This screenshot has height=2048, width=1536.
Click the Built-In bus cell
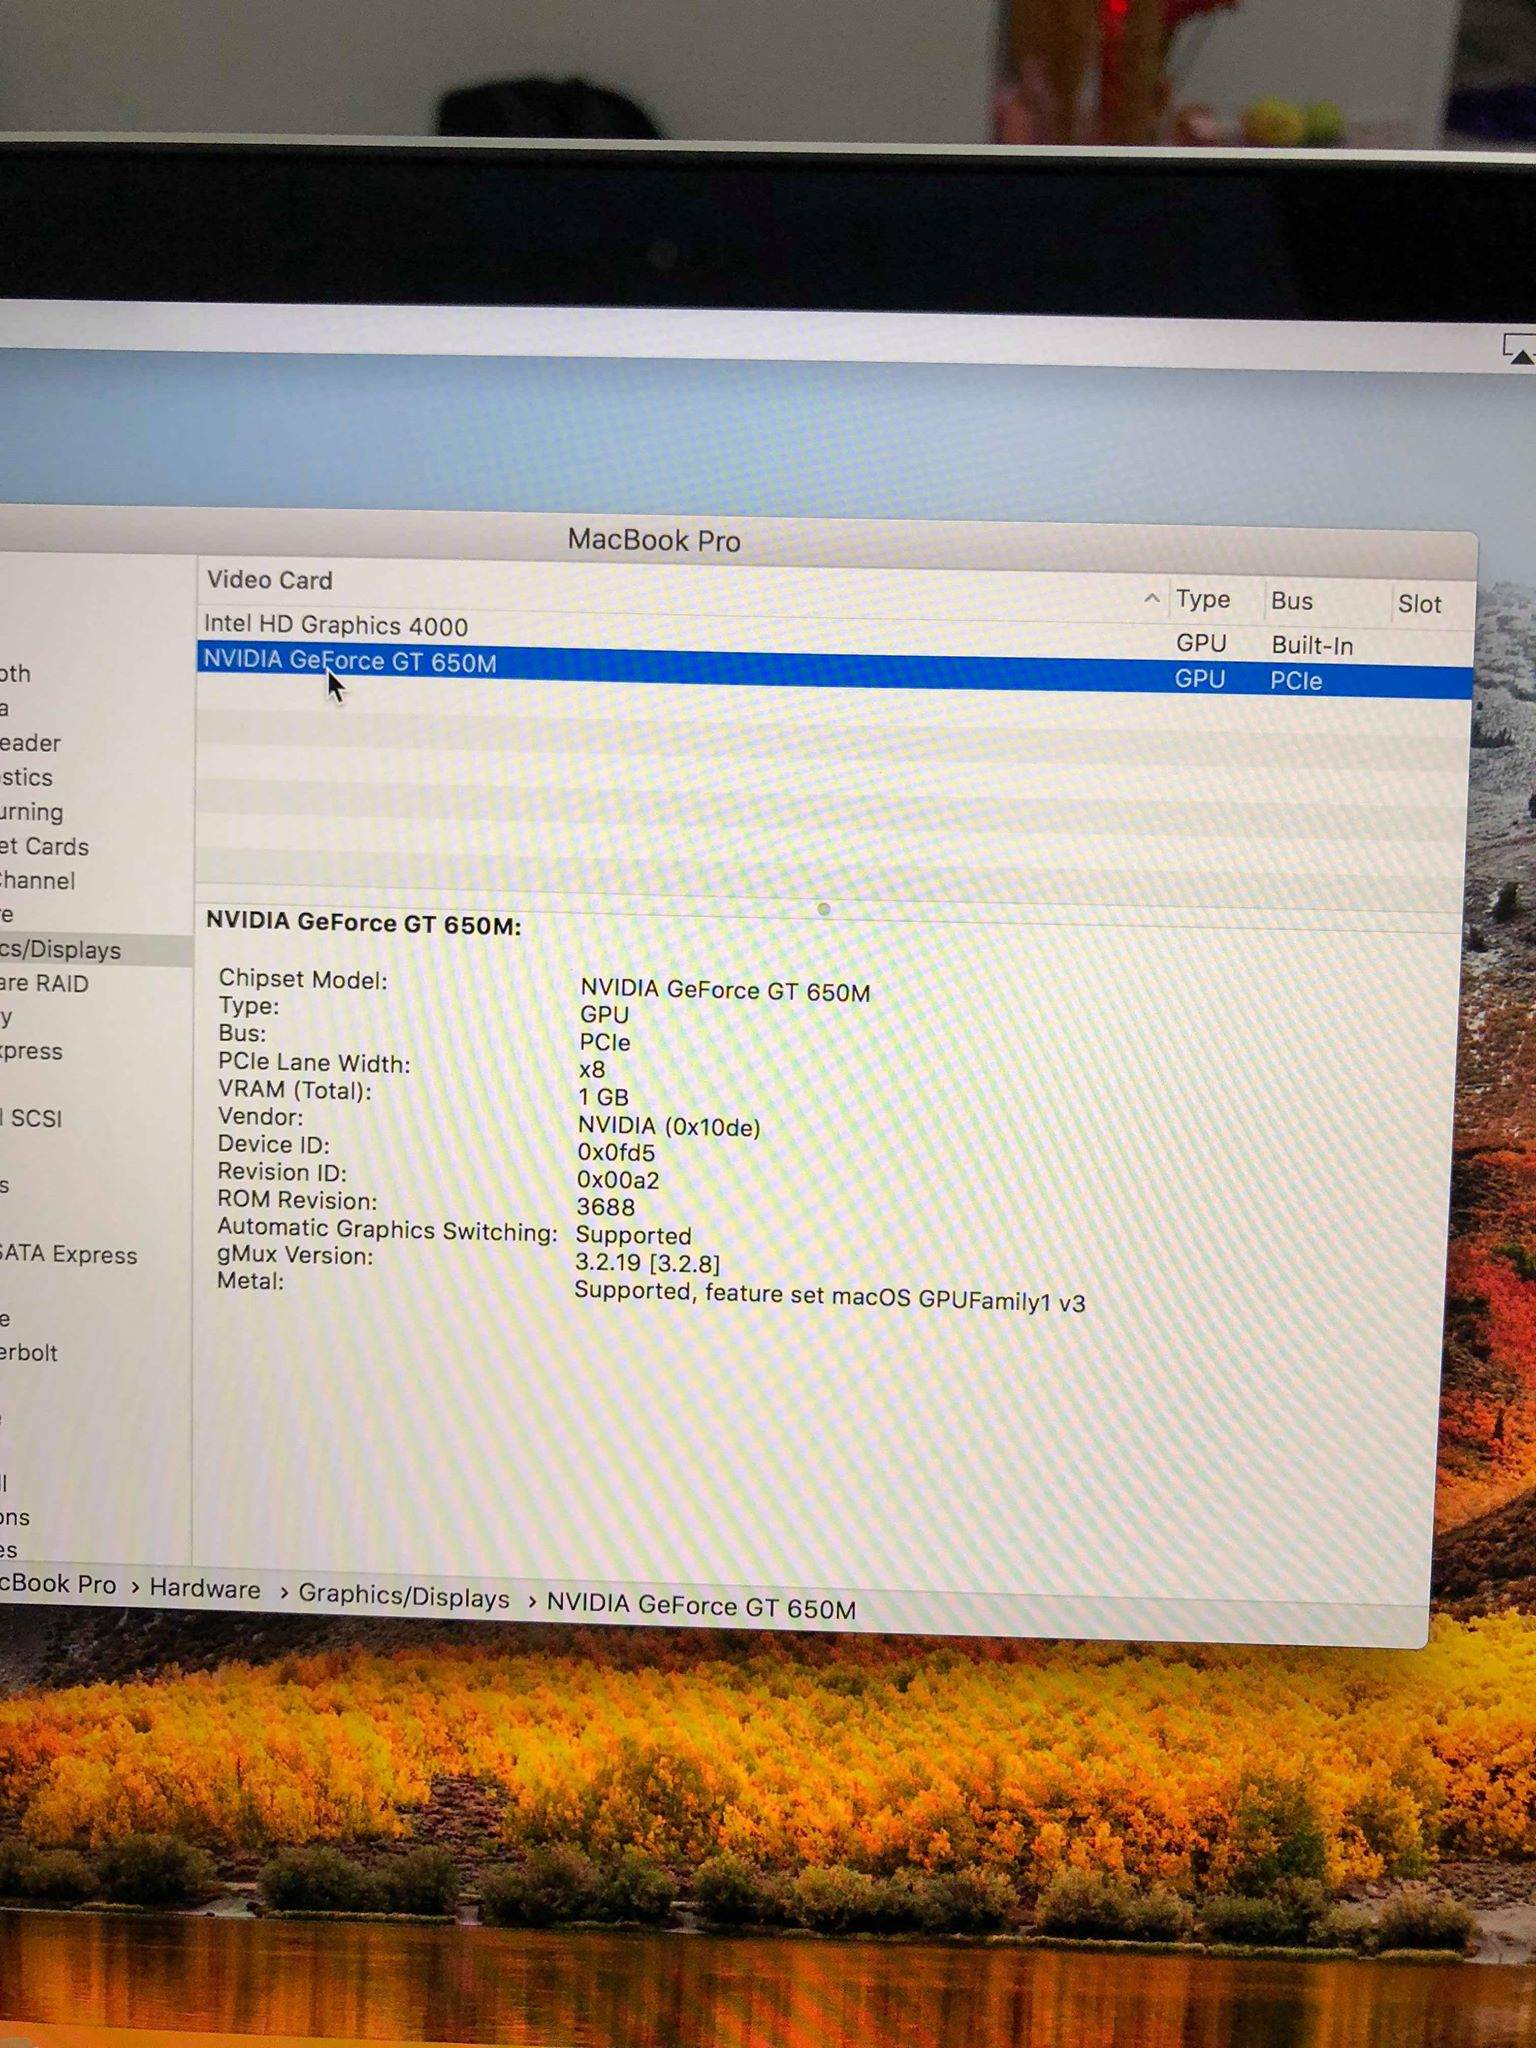[x=1312, y=646]
